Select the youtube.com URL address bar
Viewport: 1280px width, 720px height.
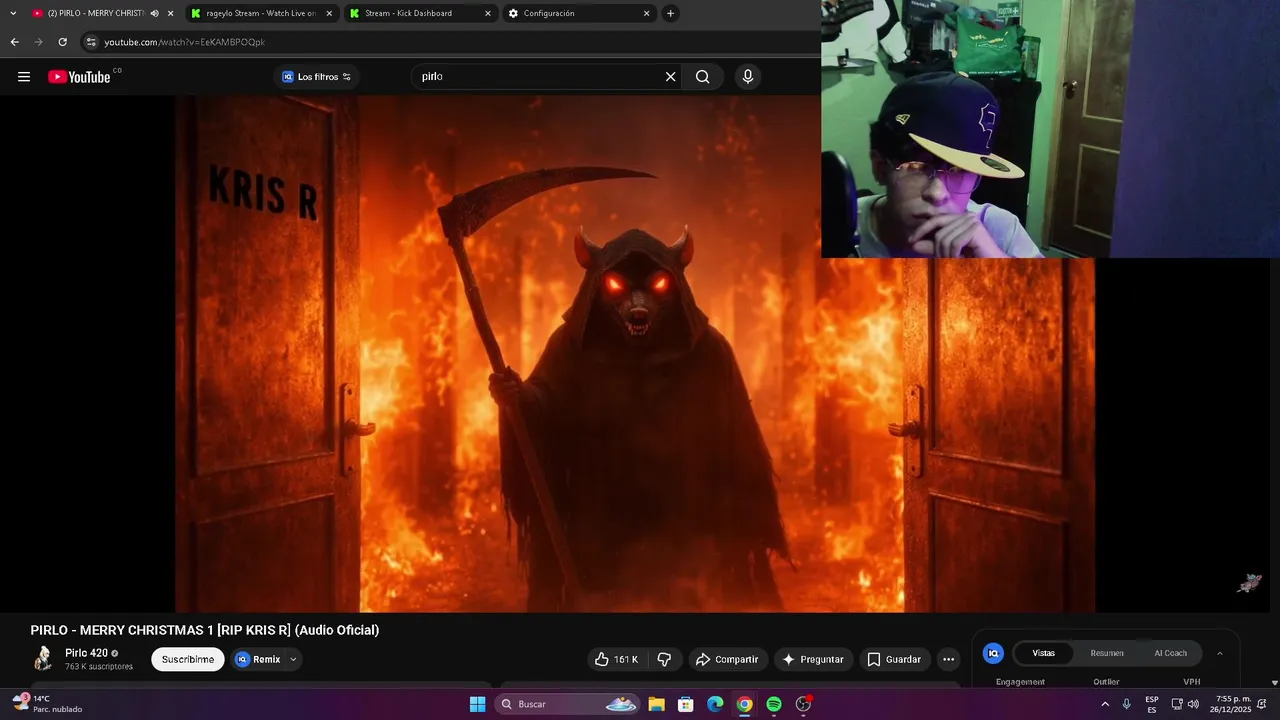tap(185, 42)
